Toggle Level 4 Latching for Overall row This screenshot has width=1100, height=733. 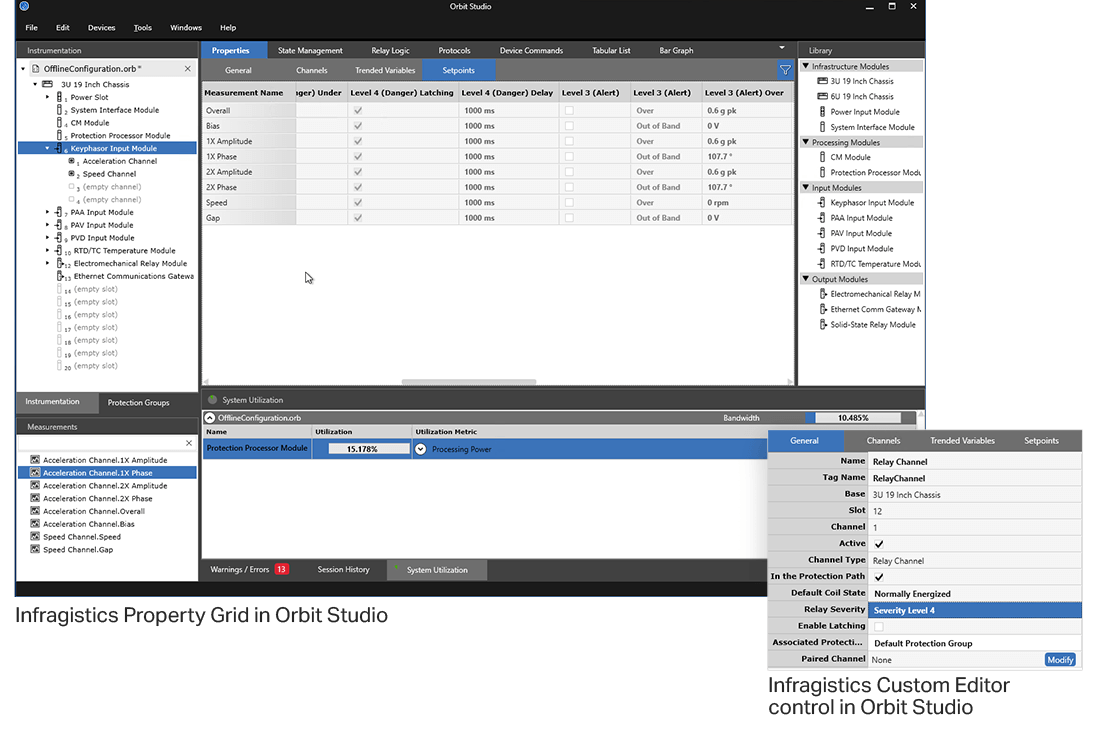coord(358,111)
